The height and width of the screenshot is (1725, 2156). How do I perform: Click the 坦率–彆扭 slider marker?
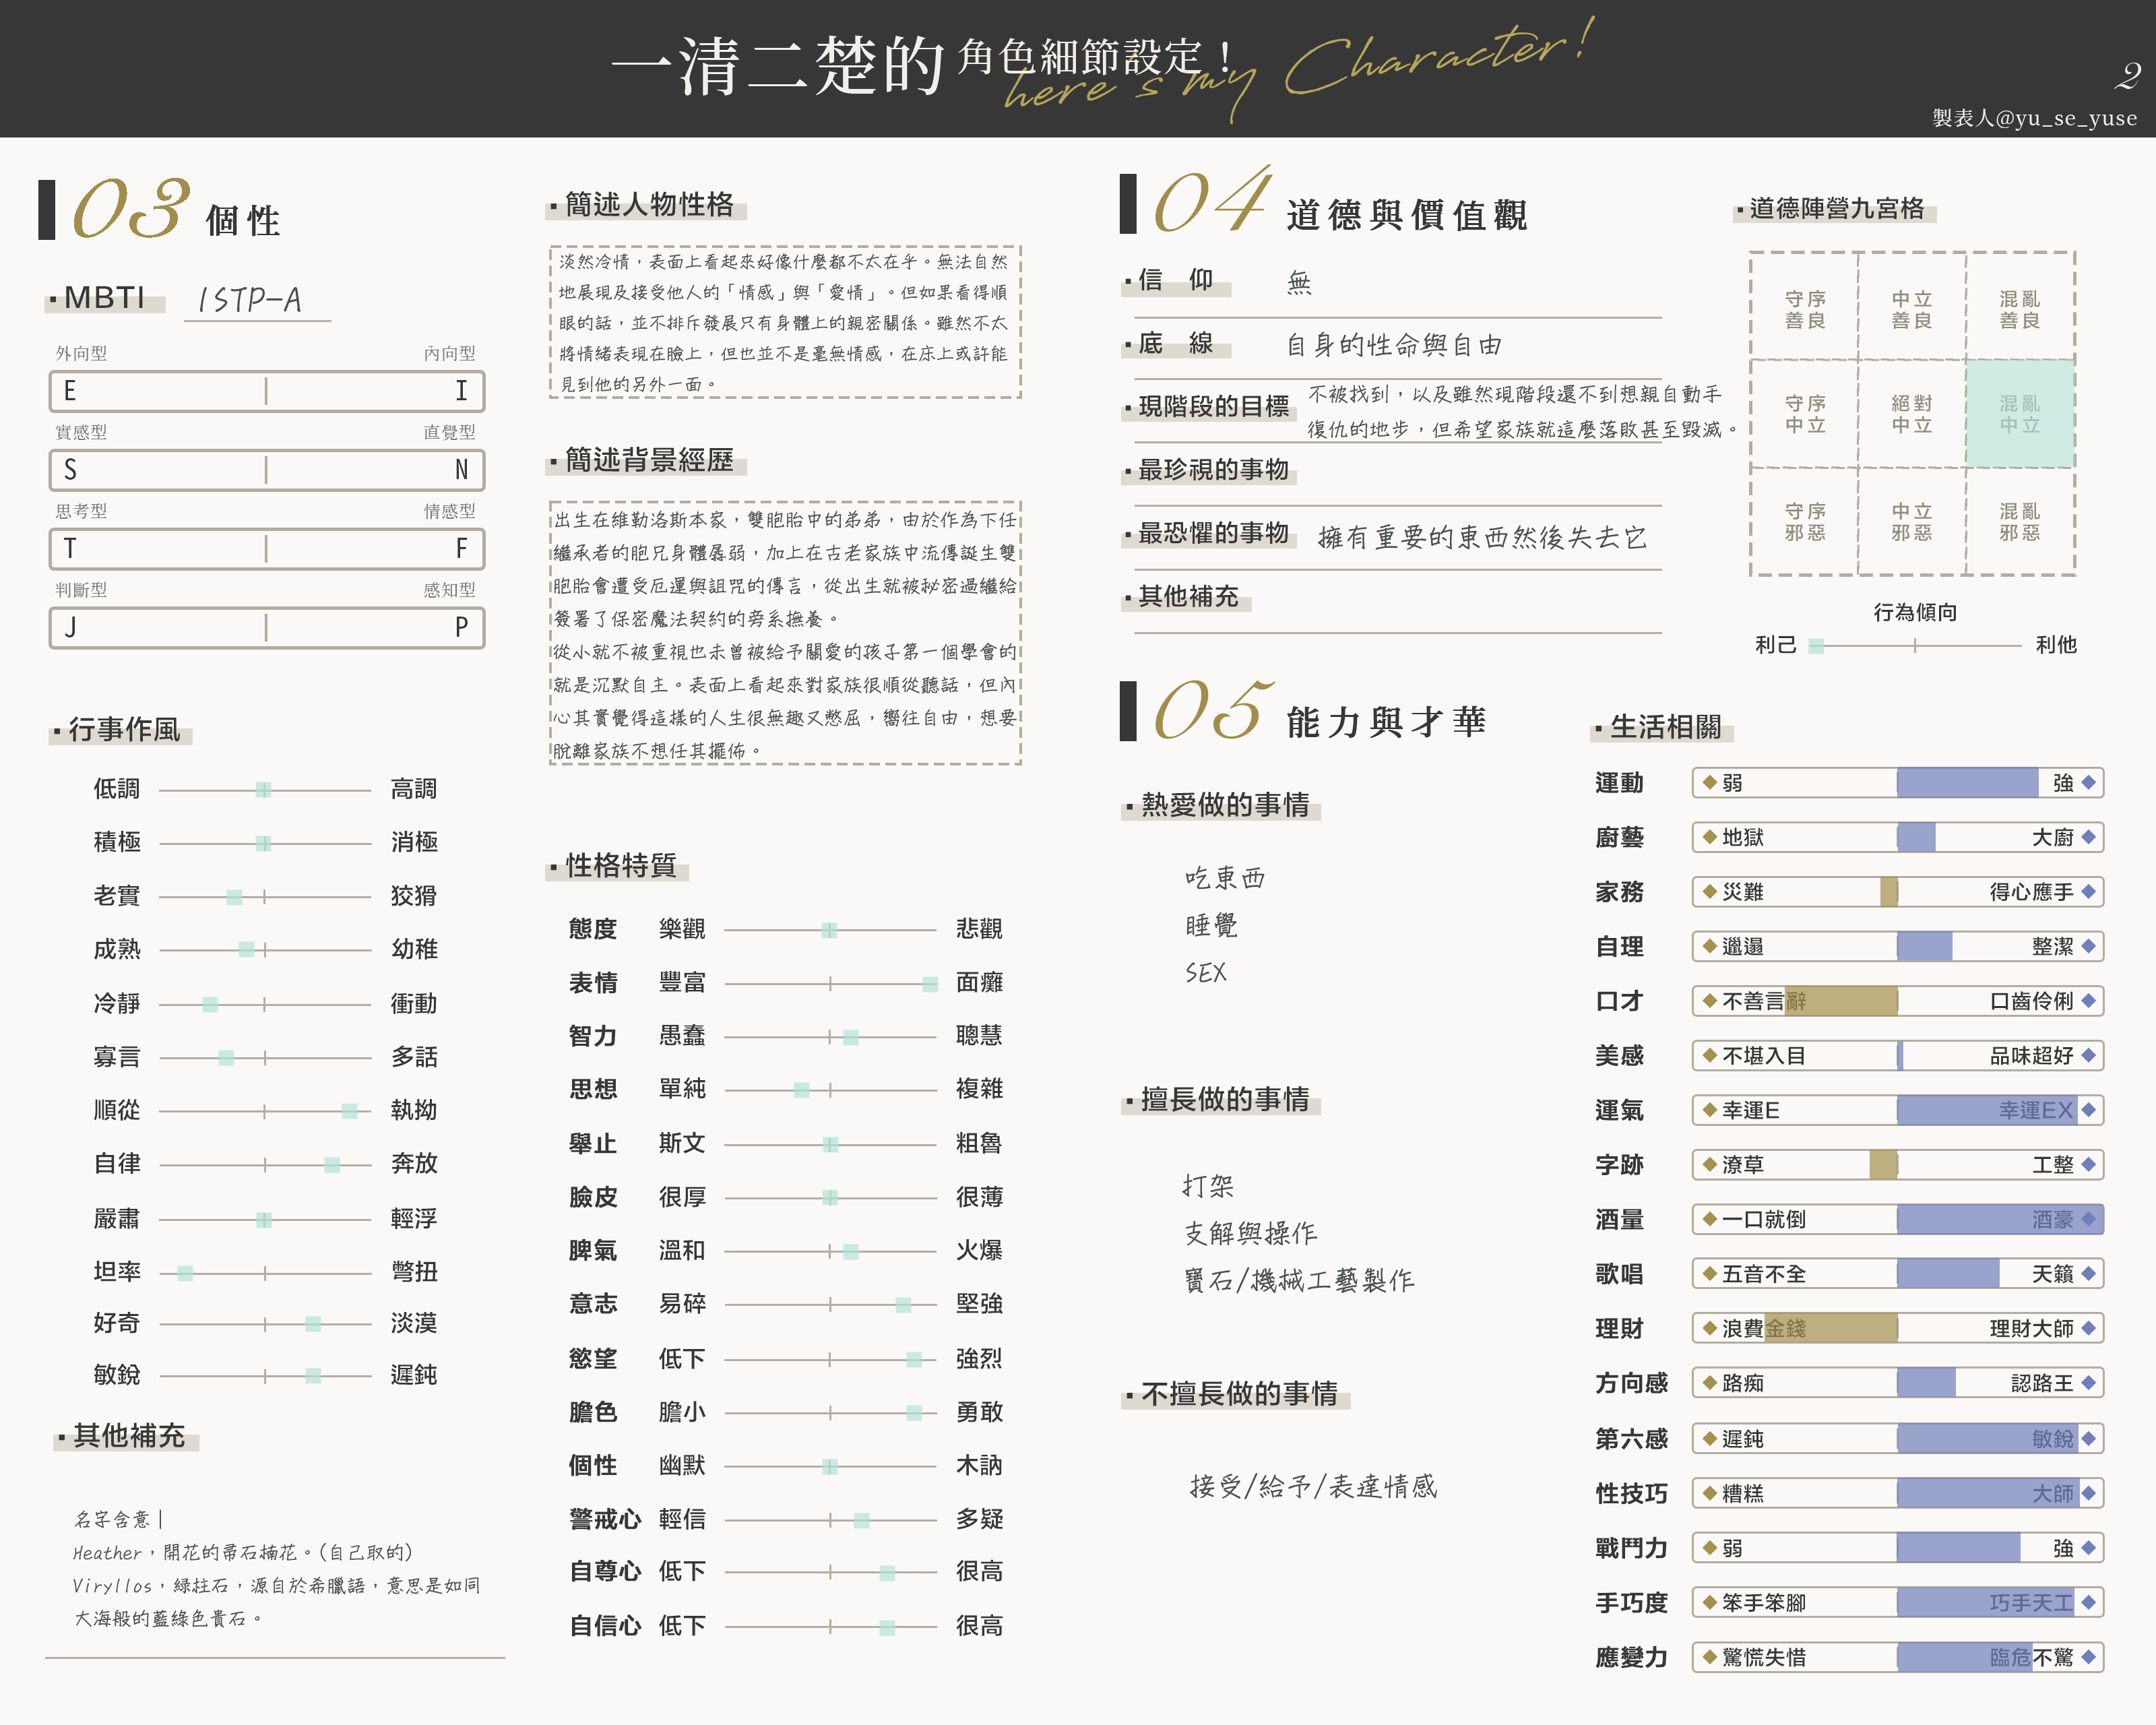(x=185, y=1273)
